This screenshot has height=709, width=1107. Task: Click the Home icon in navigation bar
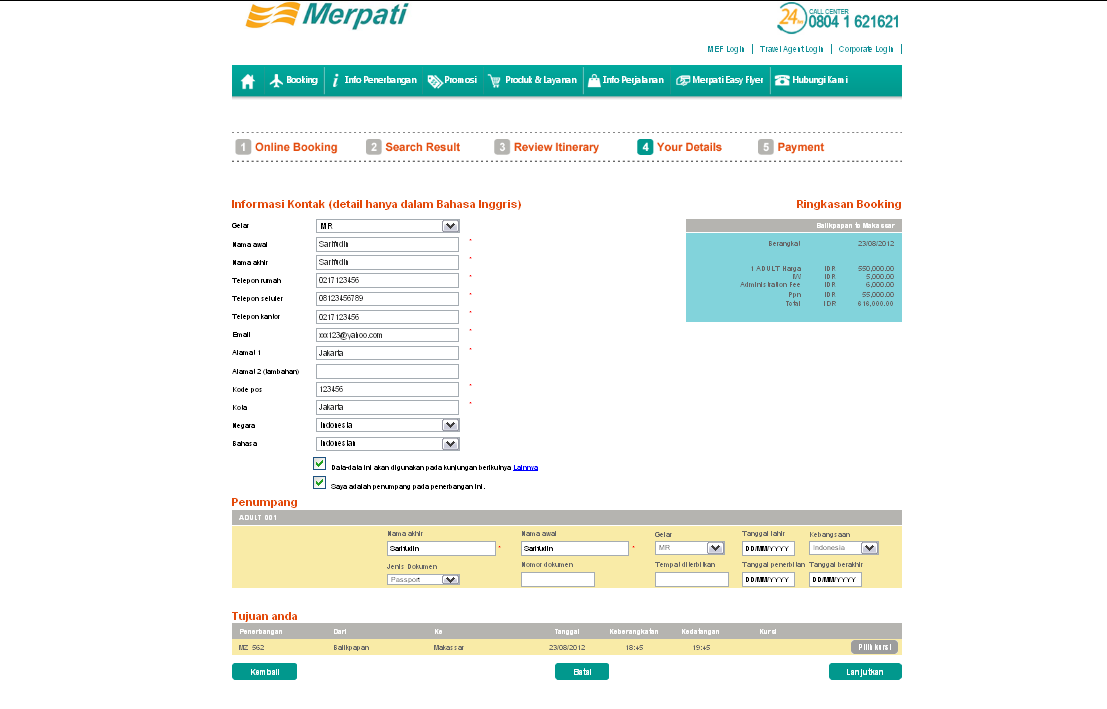coord(248,81)
